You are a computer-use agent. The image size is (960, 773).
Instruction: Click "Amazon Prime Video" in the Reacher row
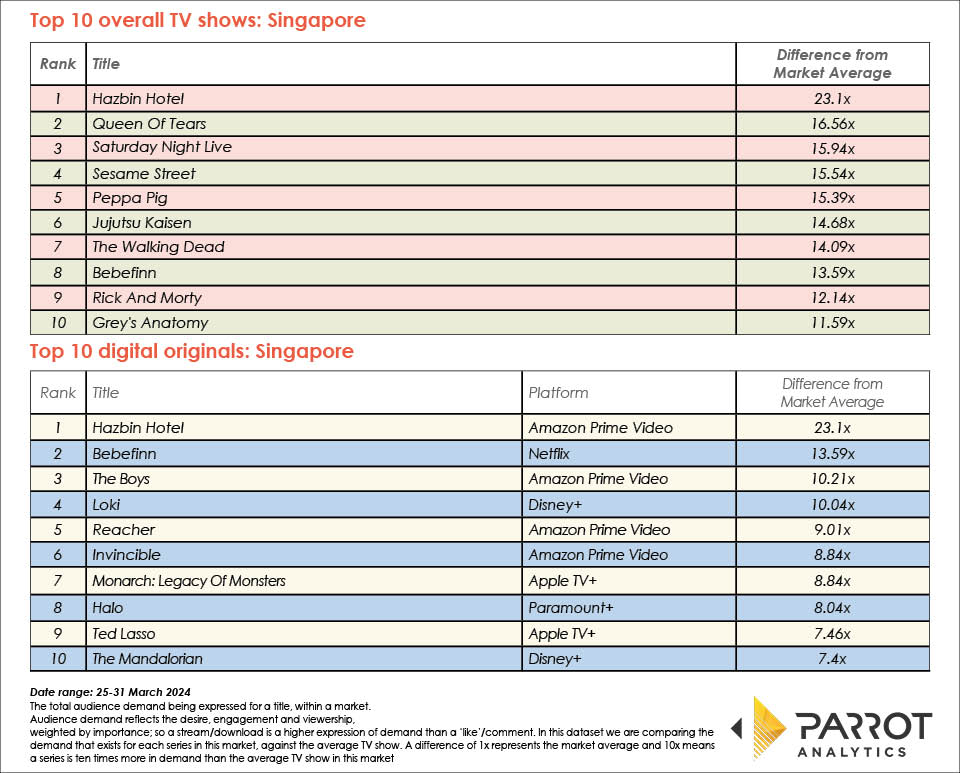tap(599, 529)
